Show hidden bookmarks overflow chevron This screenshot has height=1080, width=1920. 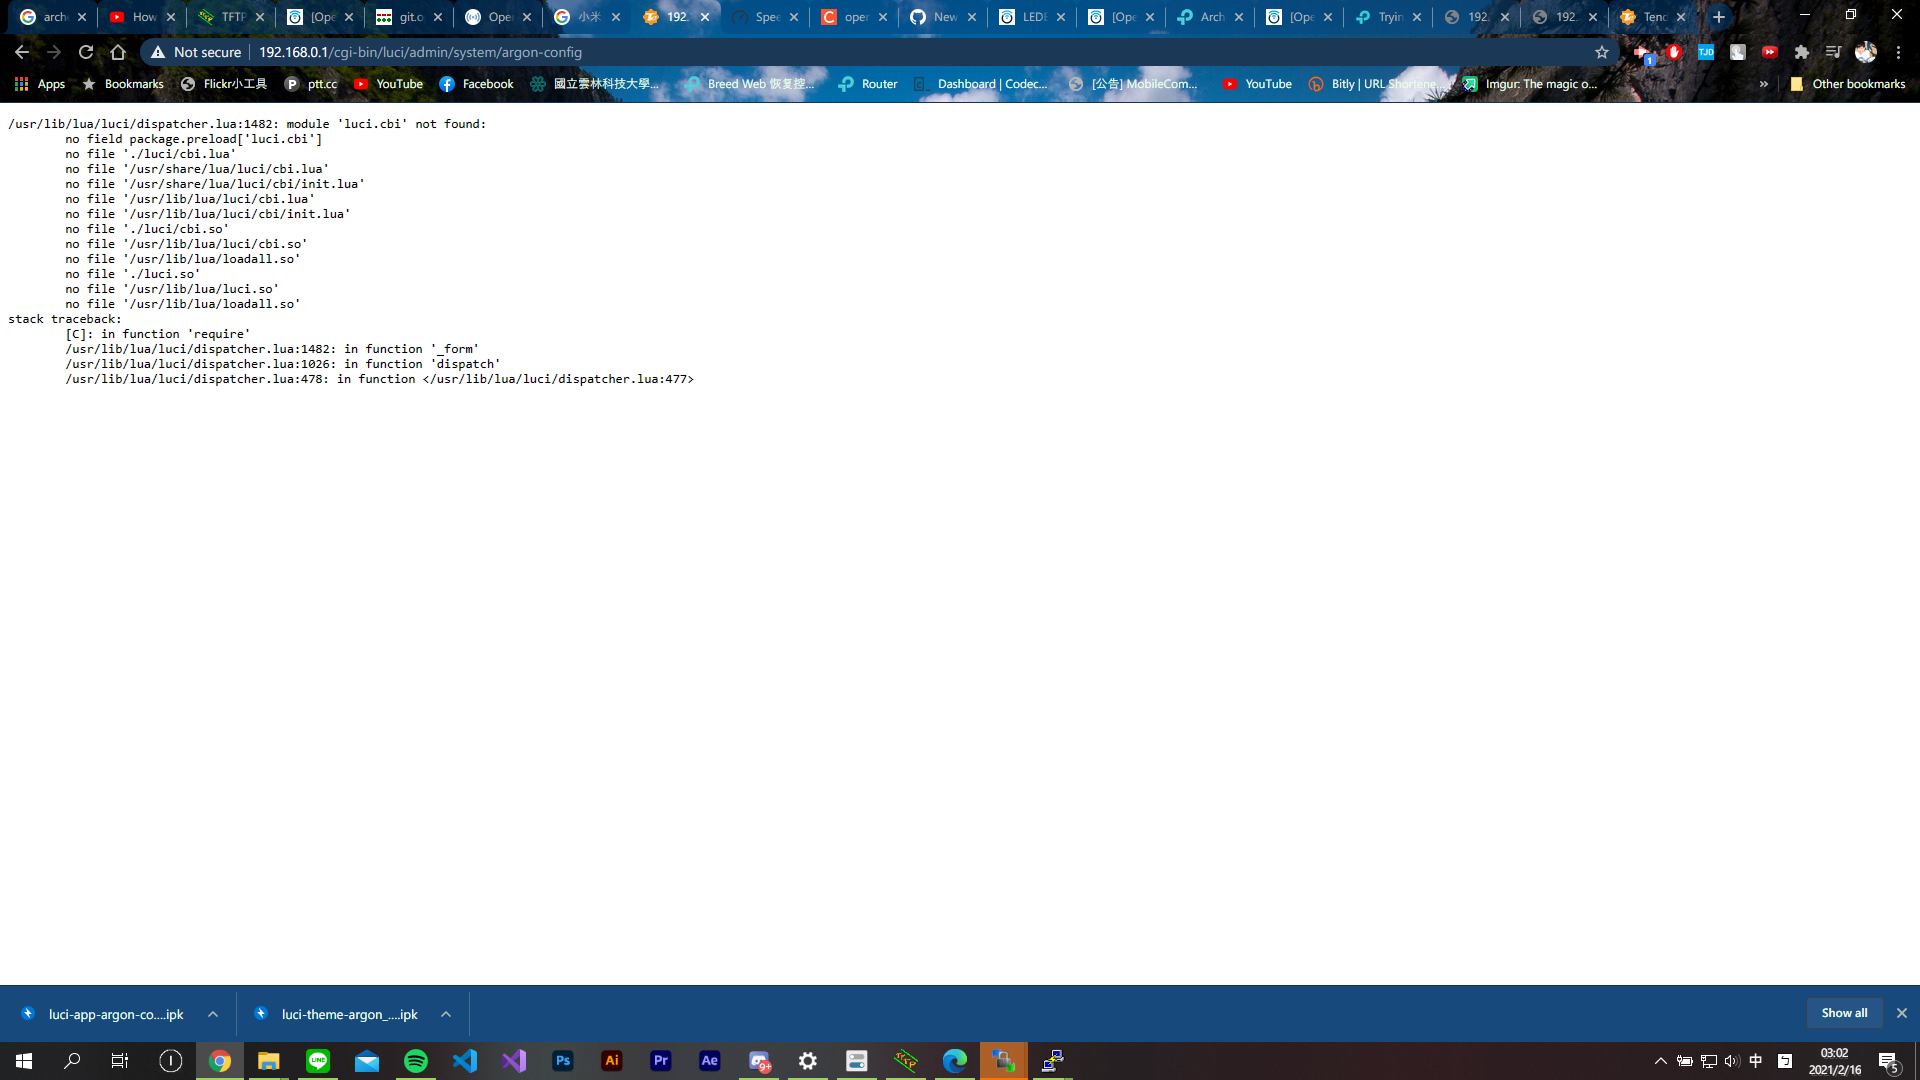pos(1764,84)
